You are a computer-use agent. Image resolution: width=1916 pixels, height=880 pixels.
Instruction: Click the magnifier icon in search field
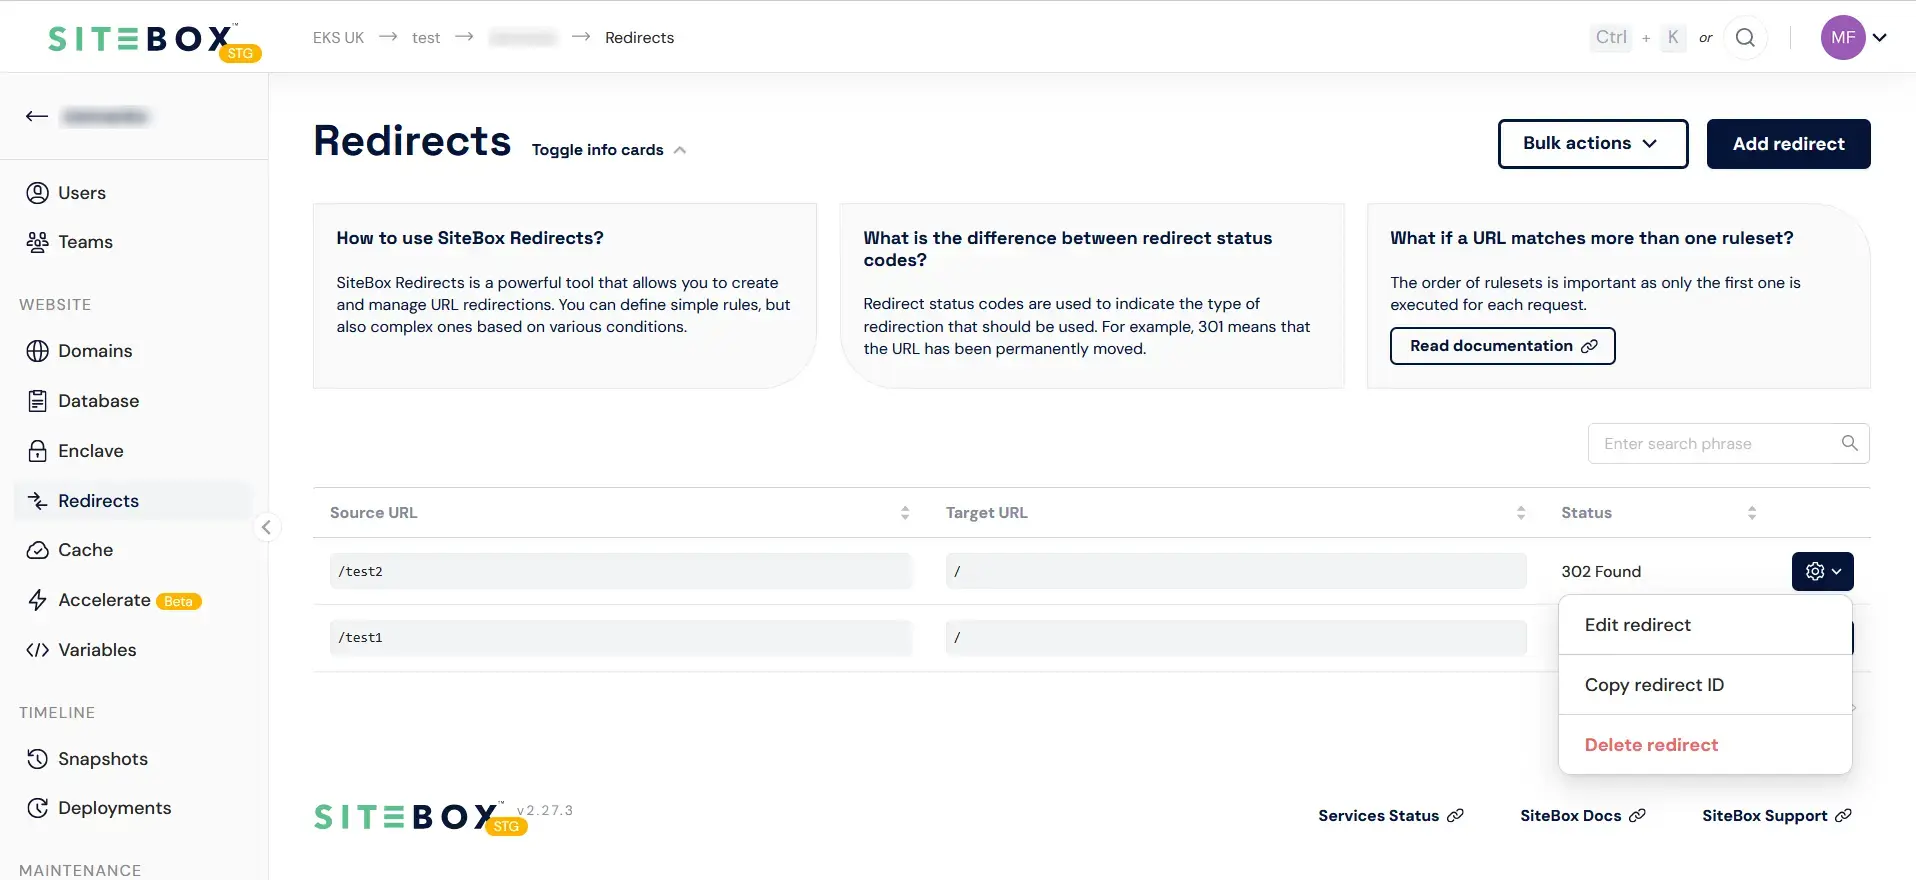coord(1849,443)
